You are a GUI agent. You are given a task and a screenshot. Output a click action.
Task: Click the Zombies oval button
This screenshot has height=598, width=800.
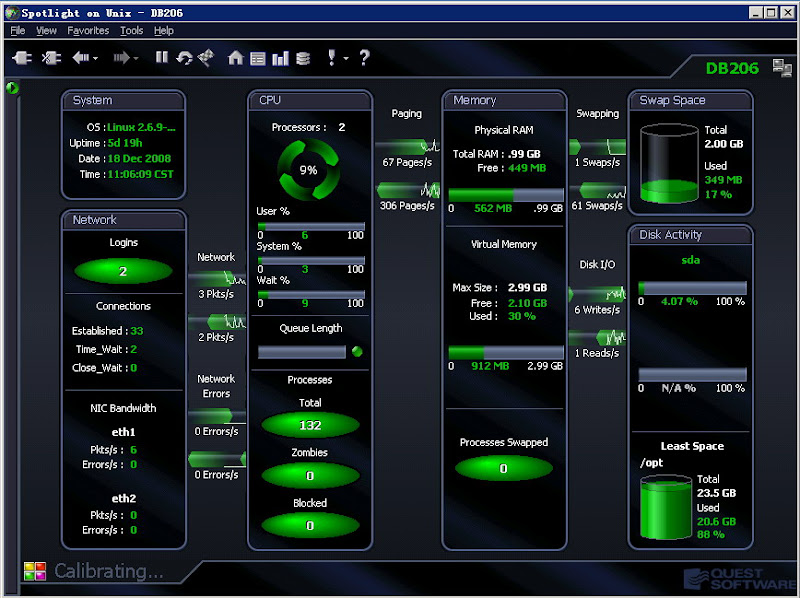[310, 476]
